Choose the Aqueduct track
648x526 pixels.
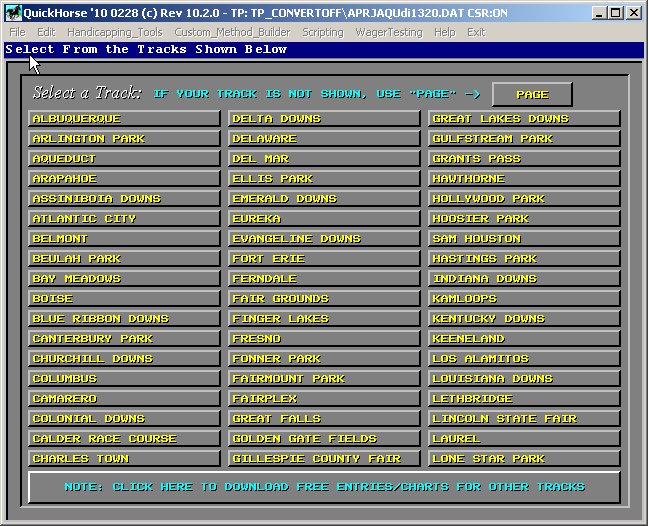[124, 159]
